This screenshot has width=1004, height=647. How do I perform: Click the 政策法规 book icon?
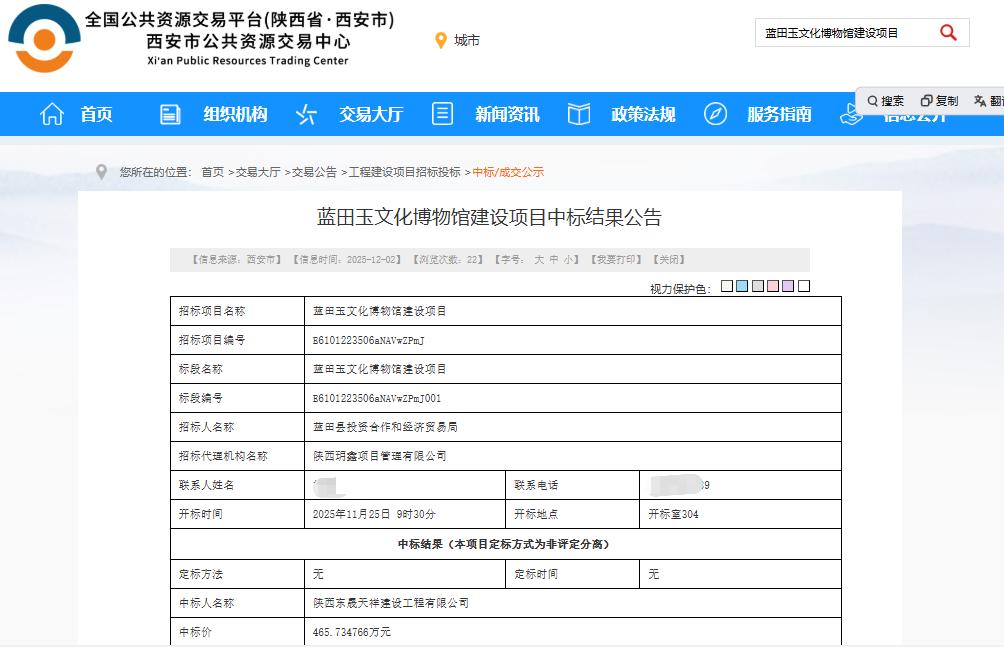coord(578,114)
